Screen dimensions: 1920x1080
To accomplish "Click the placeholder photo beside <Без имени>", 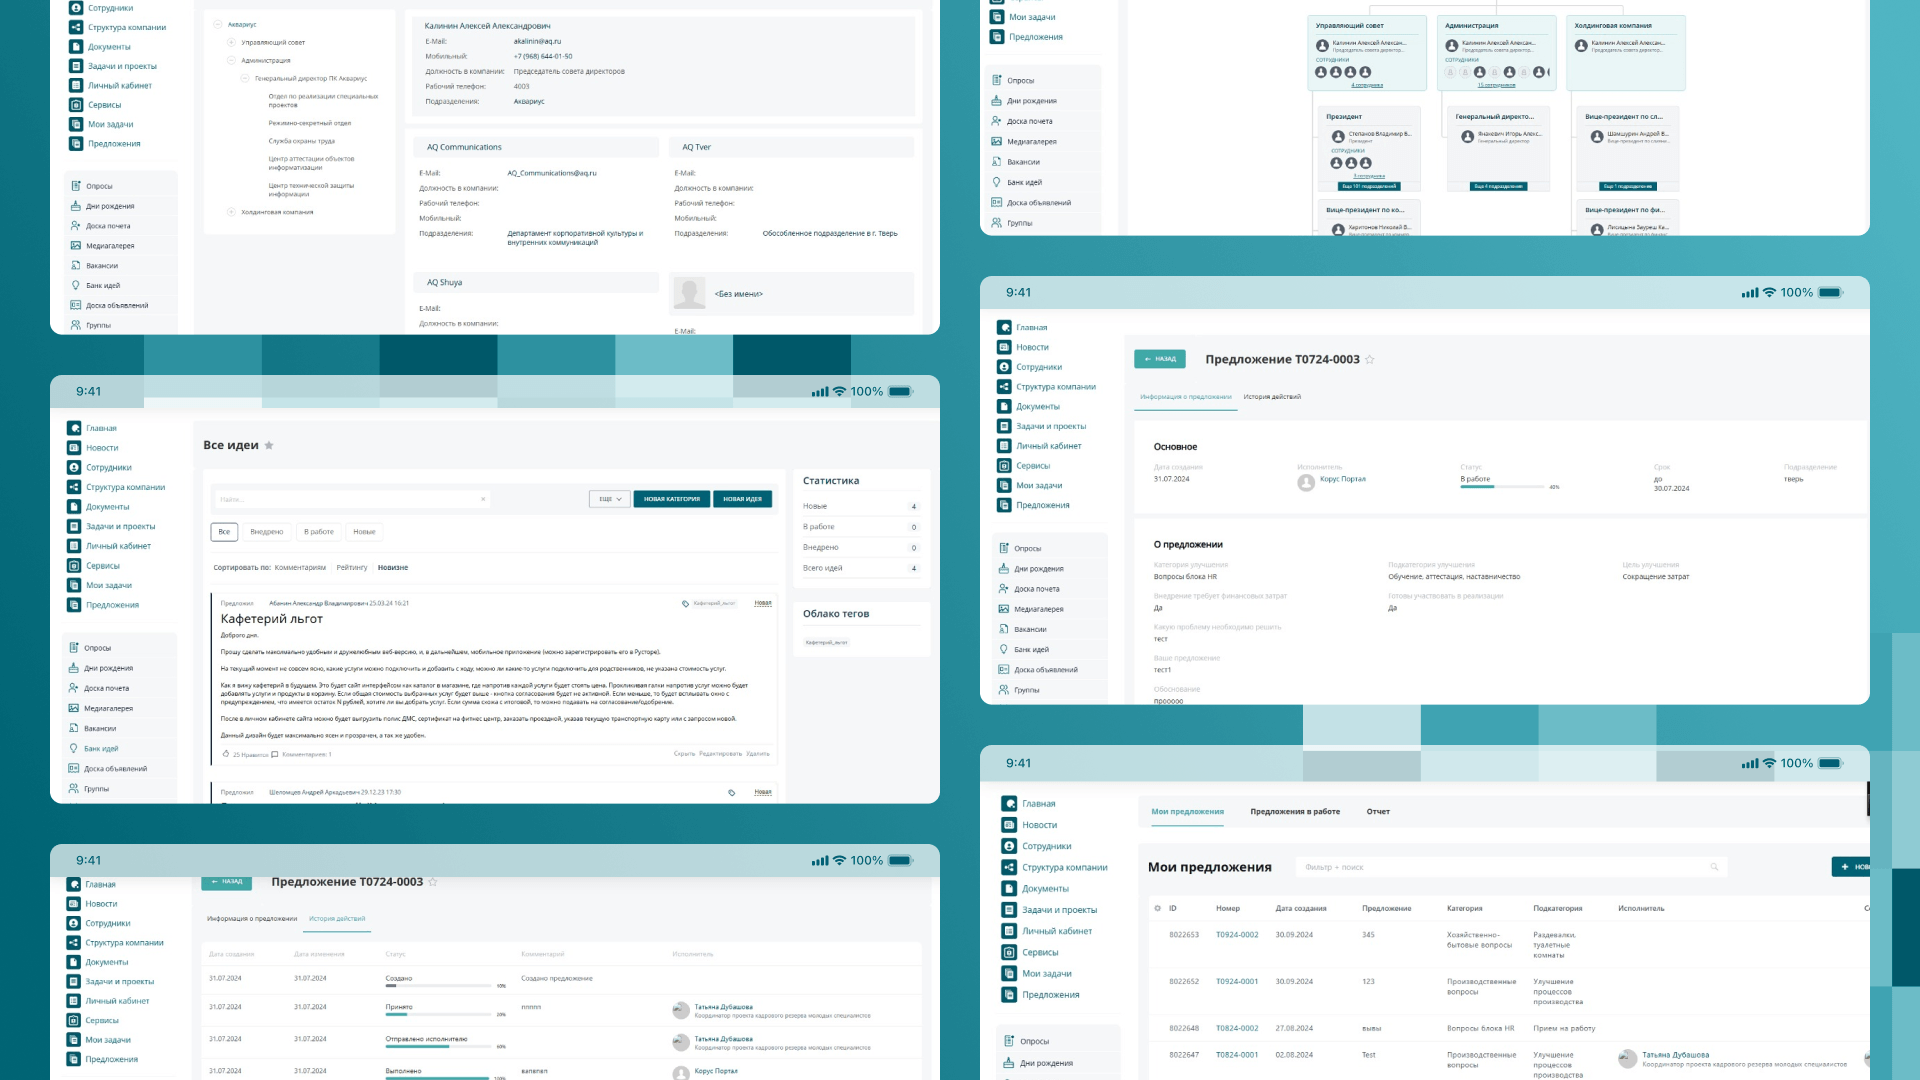I will click(689, 293).
